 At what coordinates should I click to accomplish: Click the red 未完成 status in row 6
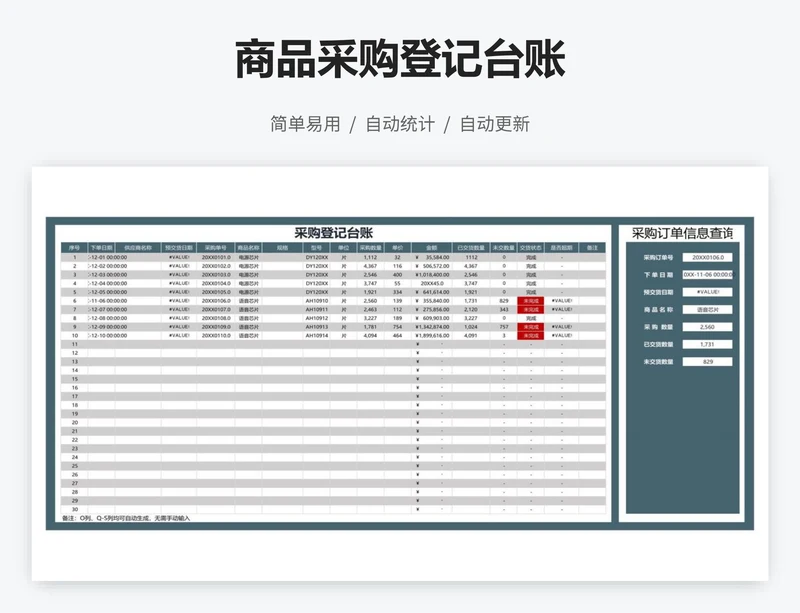[531, 301]
